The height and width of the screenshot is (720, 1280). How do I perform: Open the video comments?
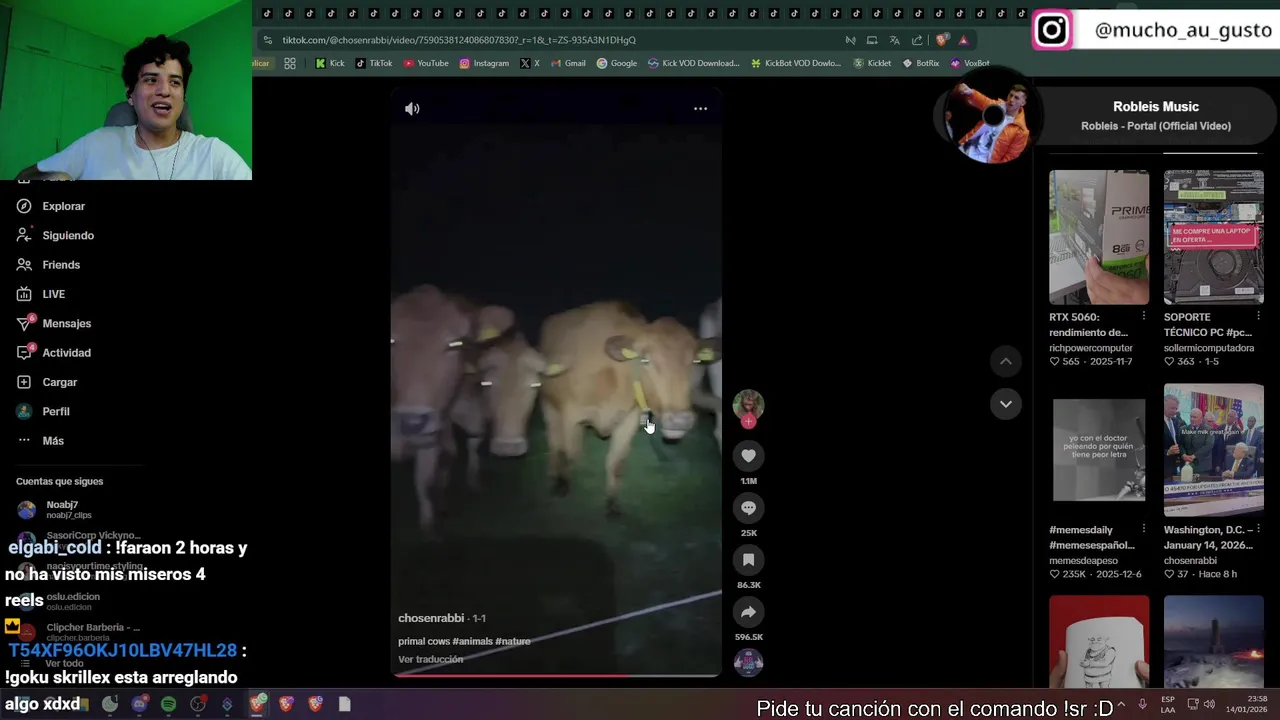tap(748, 508)
